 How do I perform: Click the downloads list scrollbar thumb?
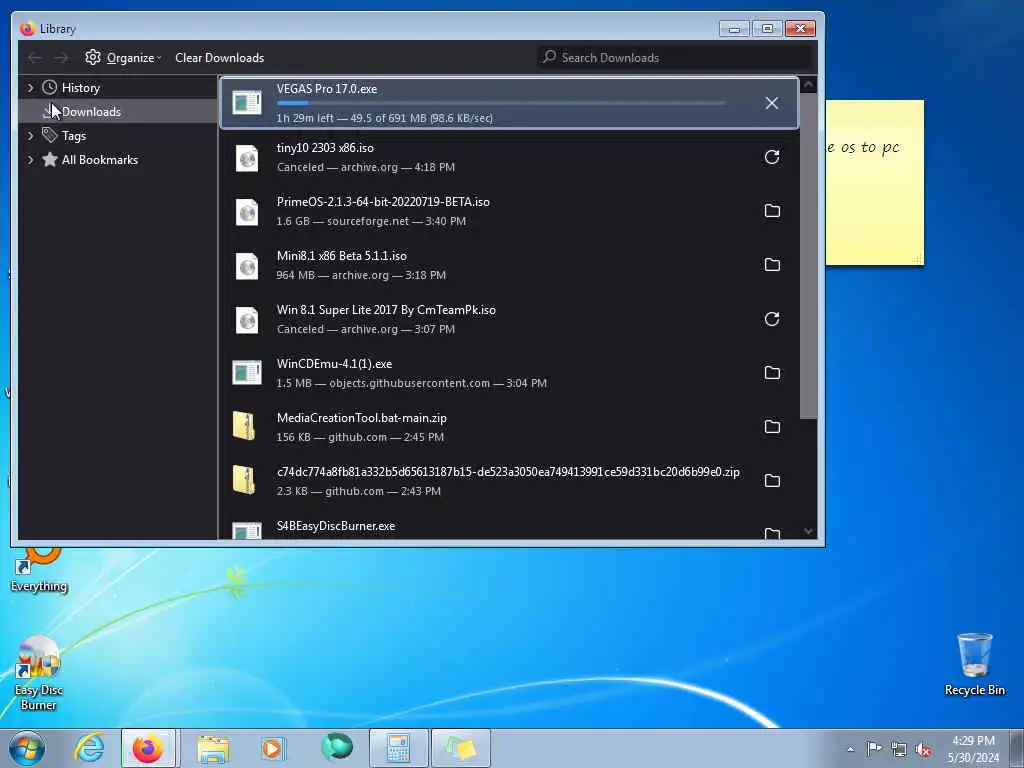tap(808, 256)
